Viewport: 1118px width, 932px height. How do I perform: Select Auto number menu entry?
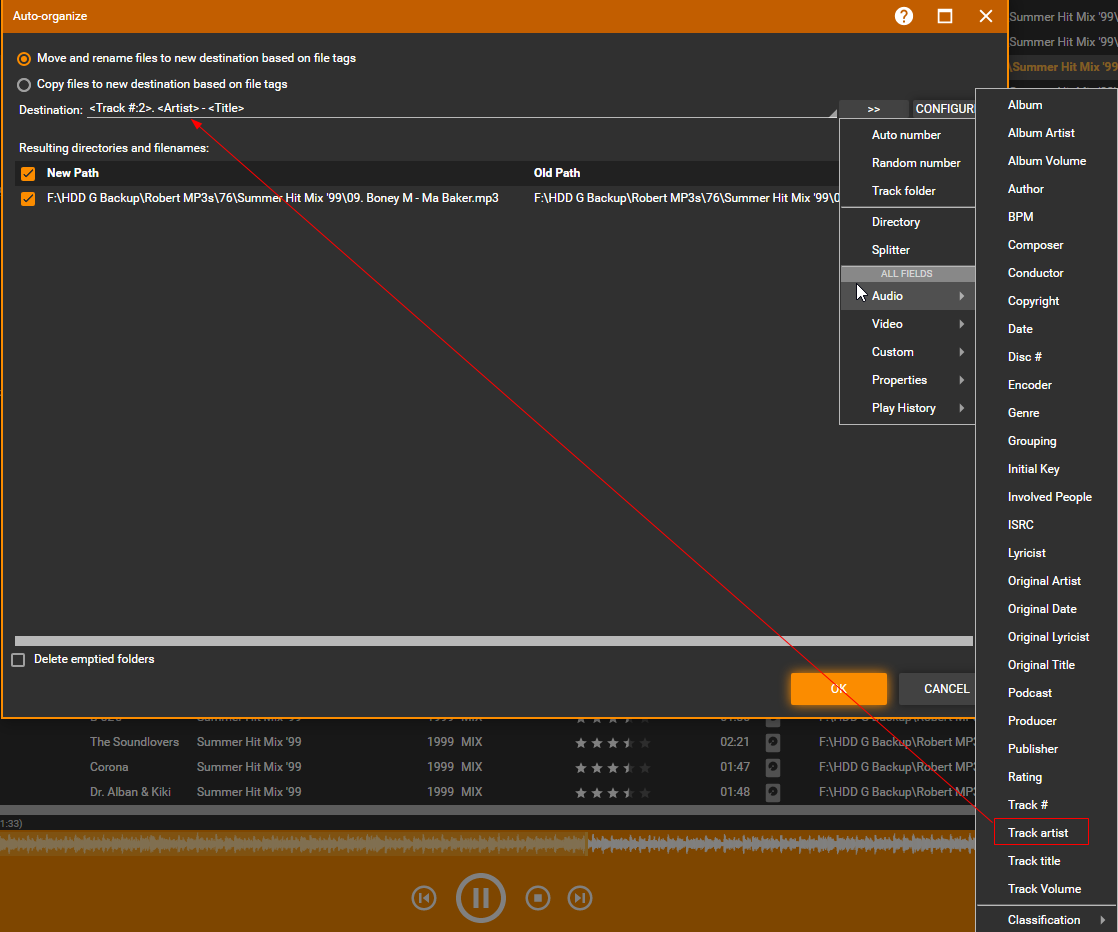(x=906, y=135)
